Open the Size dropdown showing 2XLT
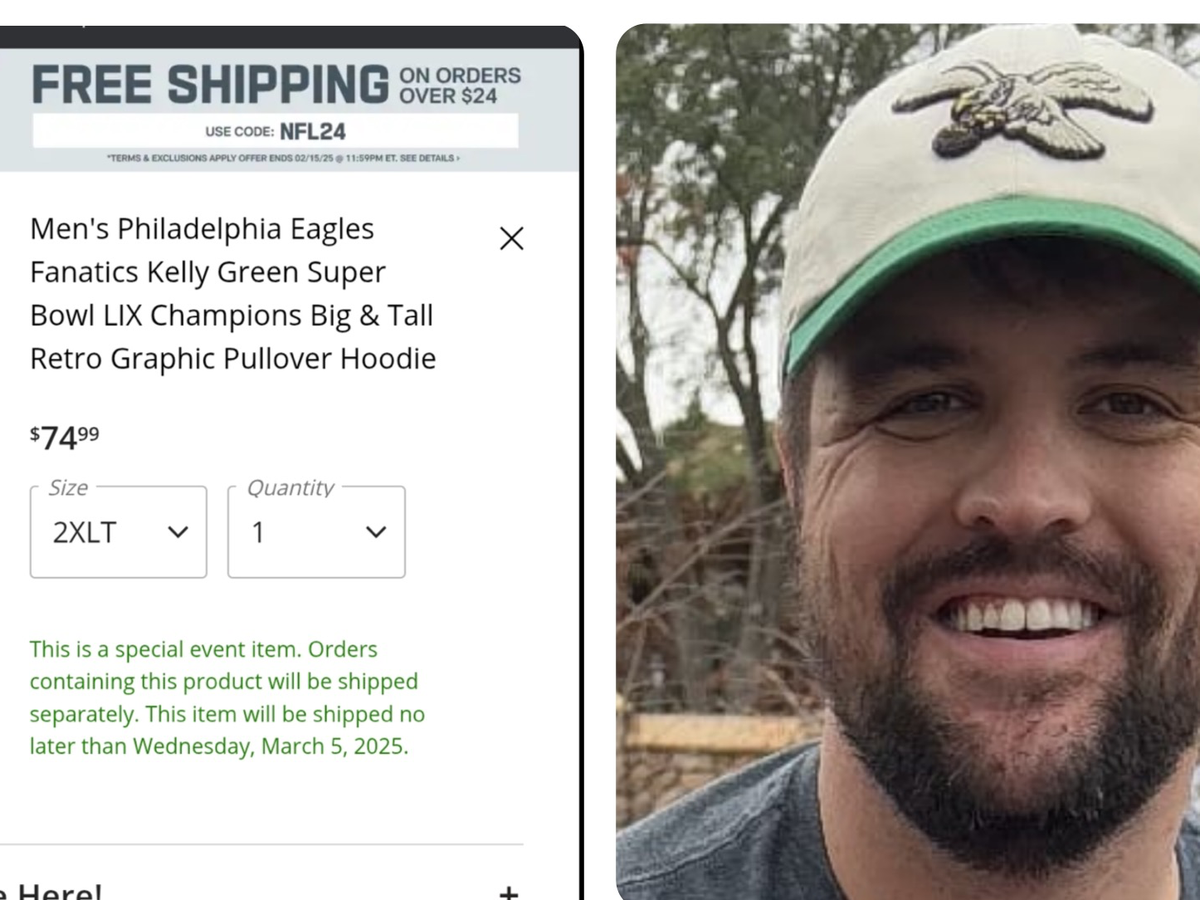The image size is (1200, 900). [118, 532]
